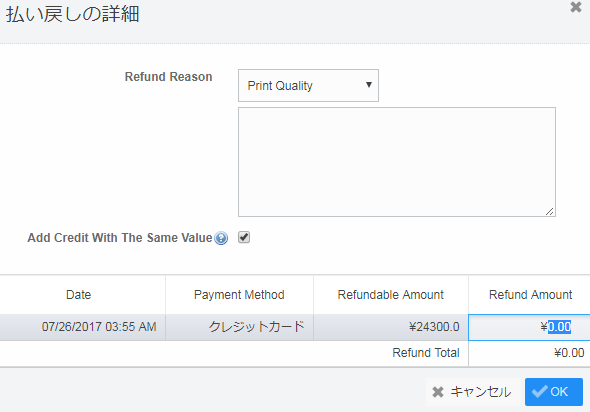The width and height of the screenshot is (590, 412).
Task: Click the OK button
Action: click(554, 392)
